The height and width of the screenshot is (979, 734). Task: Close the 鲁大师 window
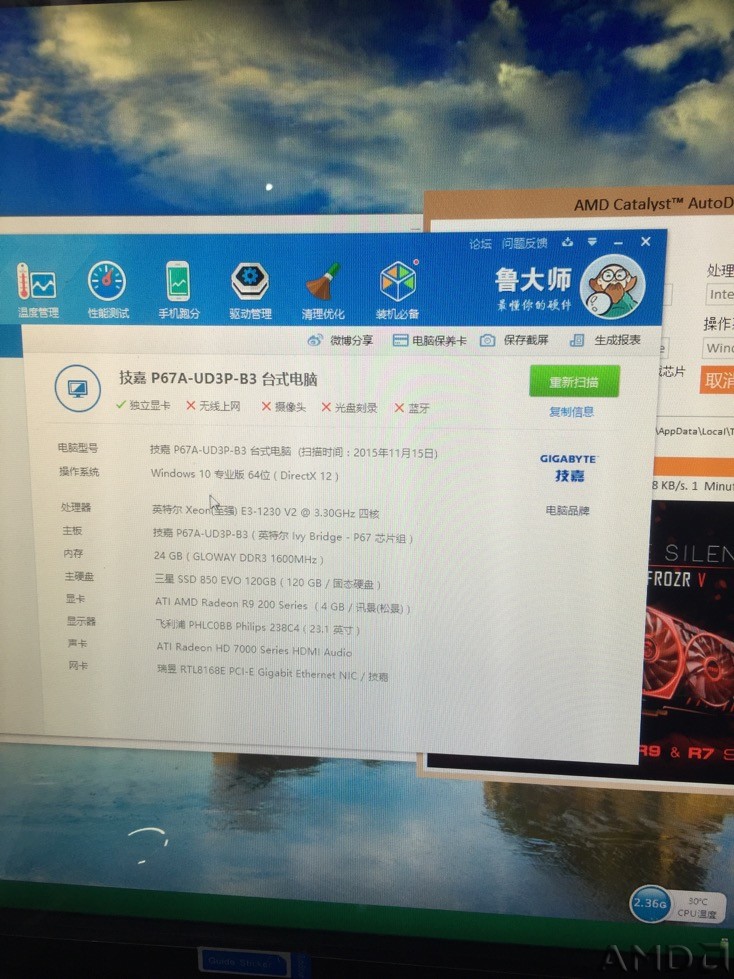(x=646, y=242)
